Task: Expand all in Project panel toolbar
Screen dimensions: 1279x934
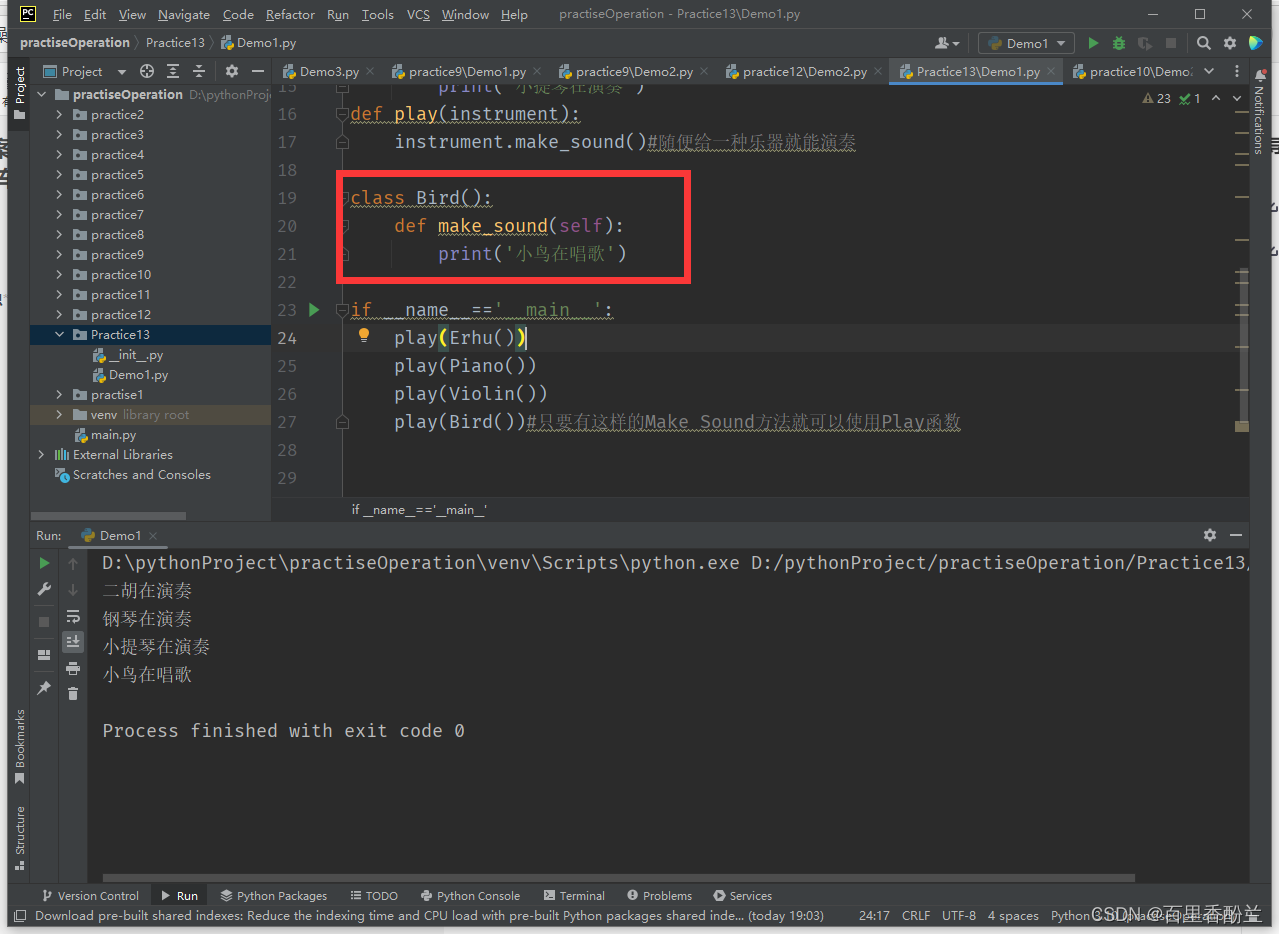Action: point(173,71)
